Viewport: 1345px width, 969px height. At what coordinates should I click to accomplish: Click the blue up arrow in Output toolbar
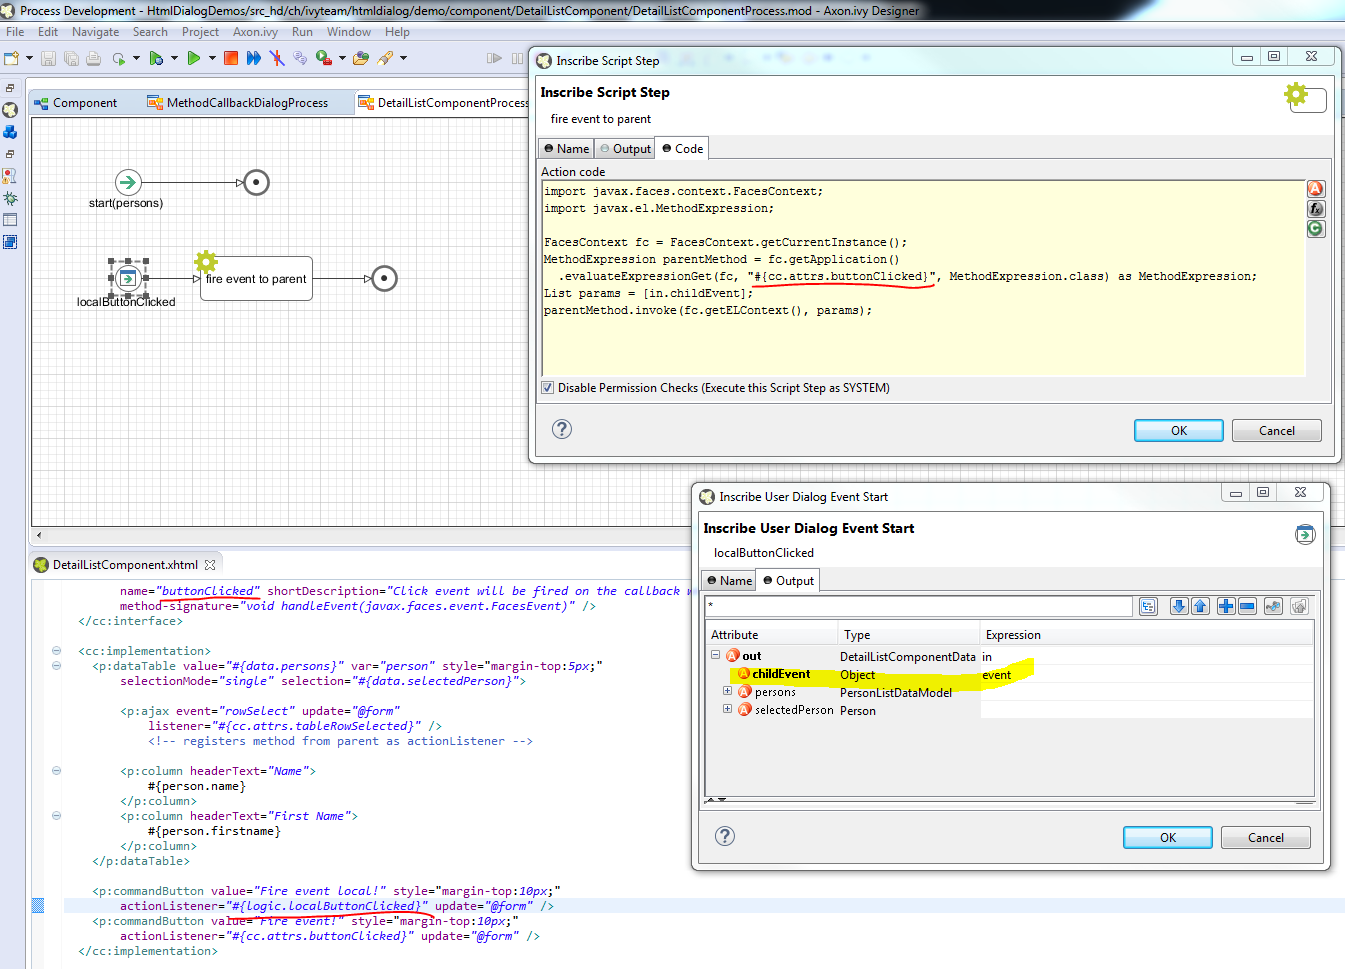pyautogui.click(x=1200, y=606)
